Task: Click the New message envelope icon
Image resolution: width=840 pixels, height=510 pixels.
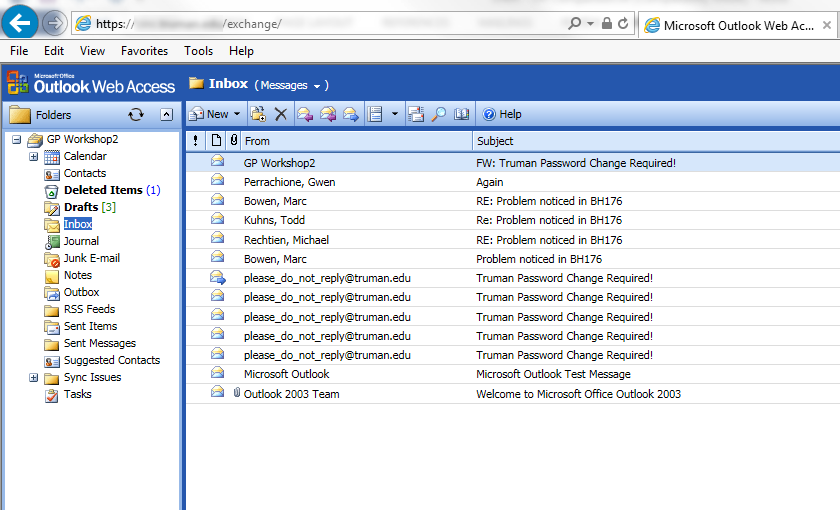Action: pyautogui.click(x=197, y=114)
